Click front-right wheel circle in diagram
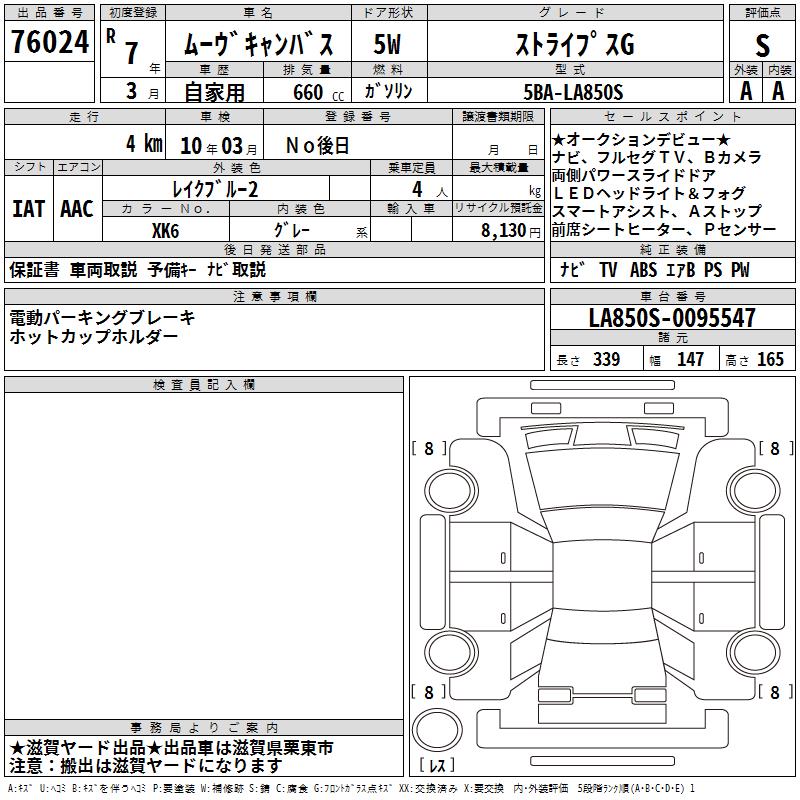This screenshot has height=800, width=800. click(x=754, y=492)
